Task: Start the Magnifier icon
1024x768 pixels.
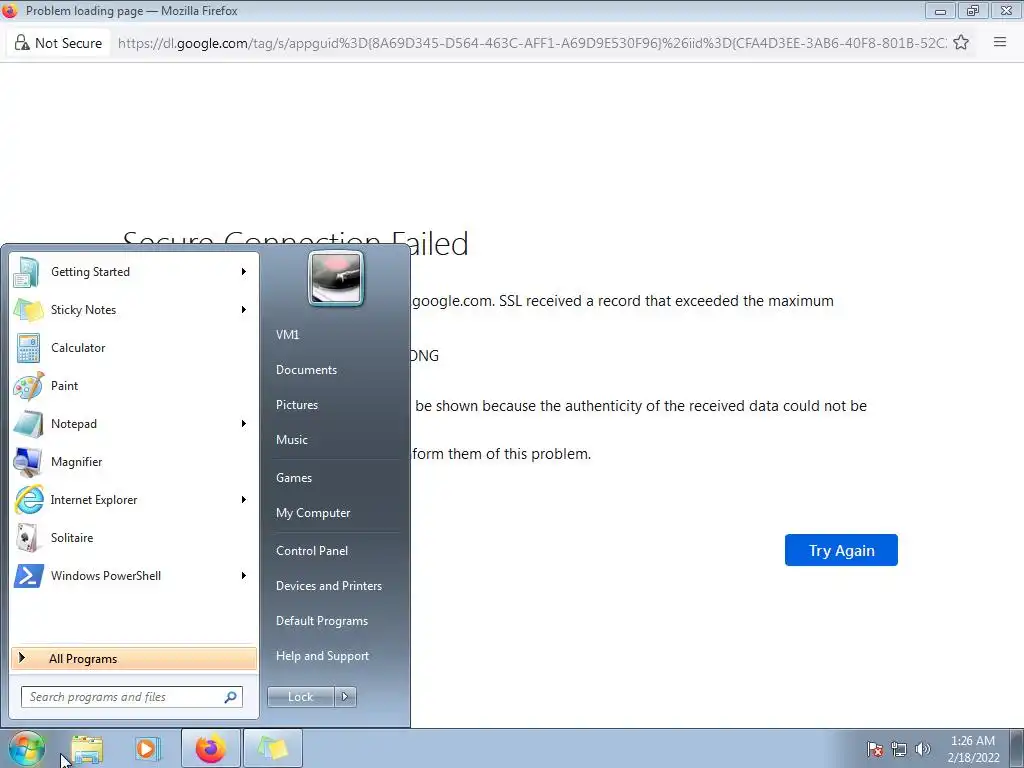Action: 28,462
